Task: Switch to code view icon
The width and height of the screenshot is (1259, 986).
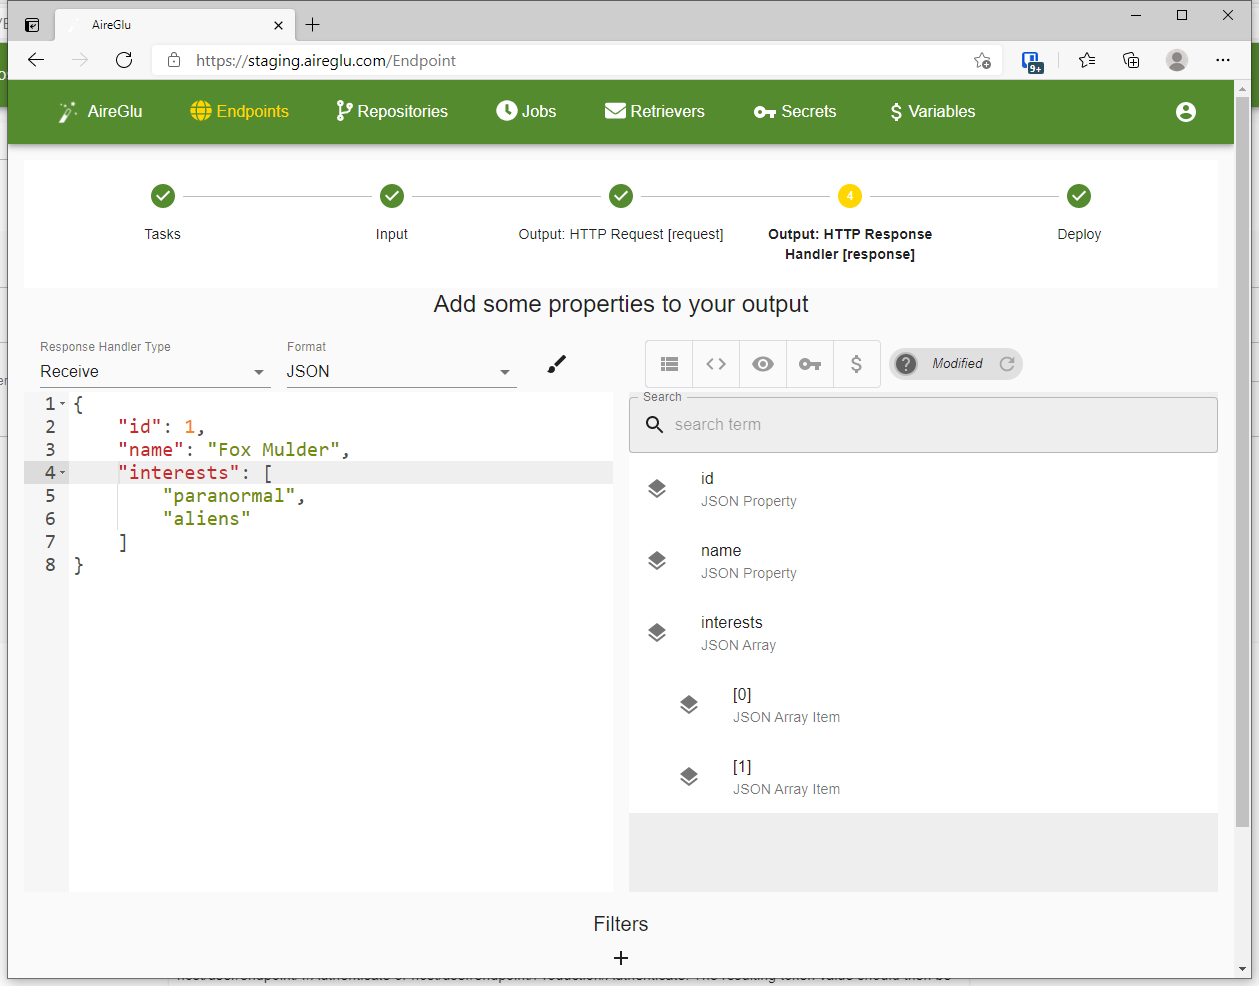Action: [x=716, y=364]
